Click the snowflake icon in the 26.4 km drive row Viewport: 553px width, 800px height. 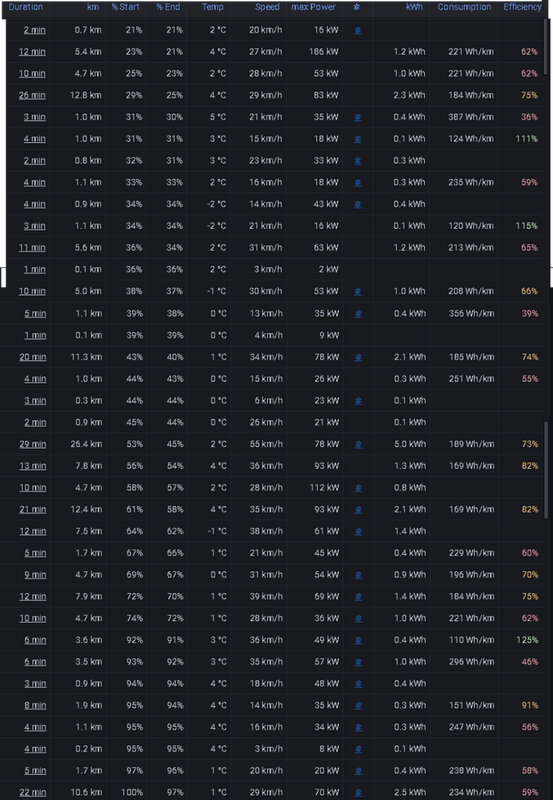[358, 444]
